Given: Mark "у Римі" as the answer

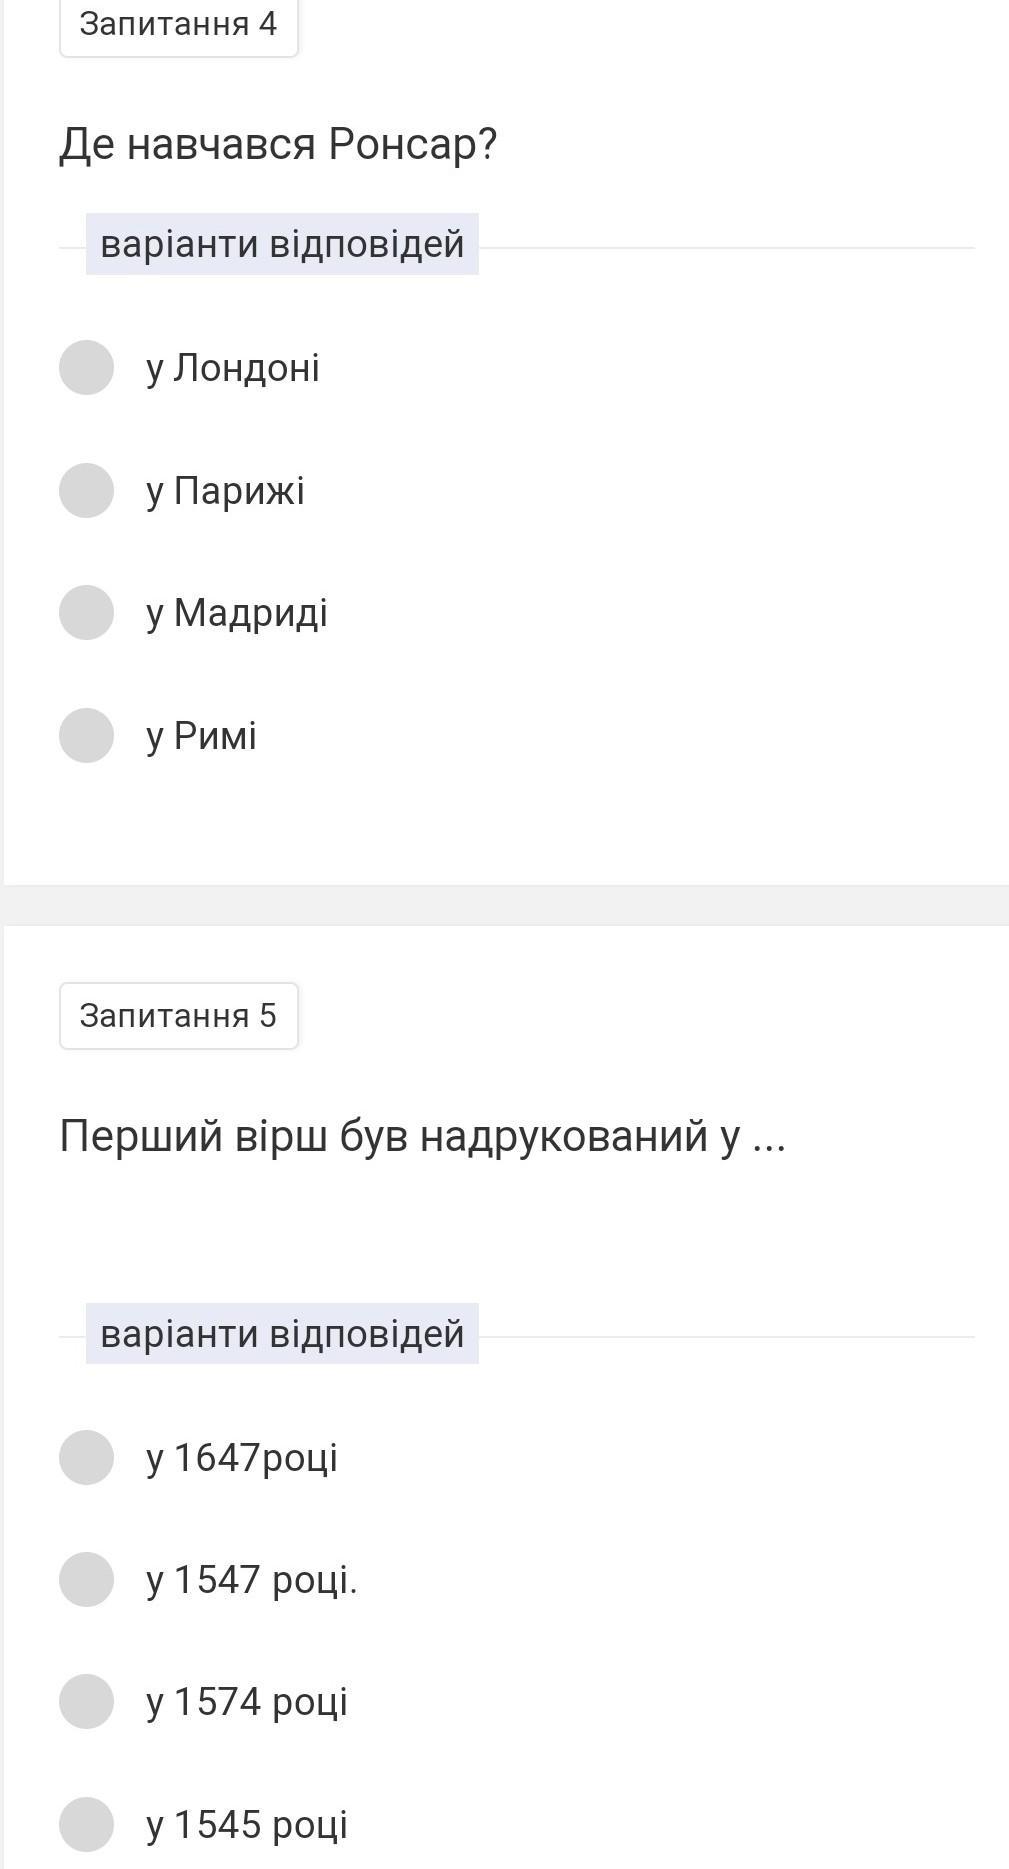Looking at the screenshot, I should [x=86, y=735].
